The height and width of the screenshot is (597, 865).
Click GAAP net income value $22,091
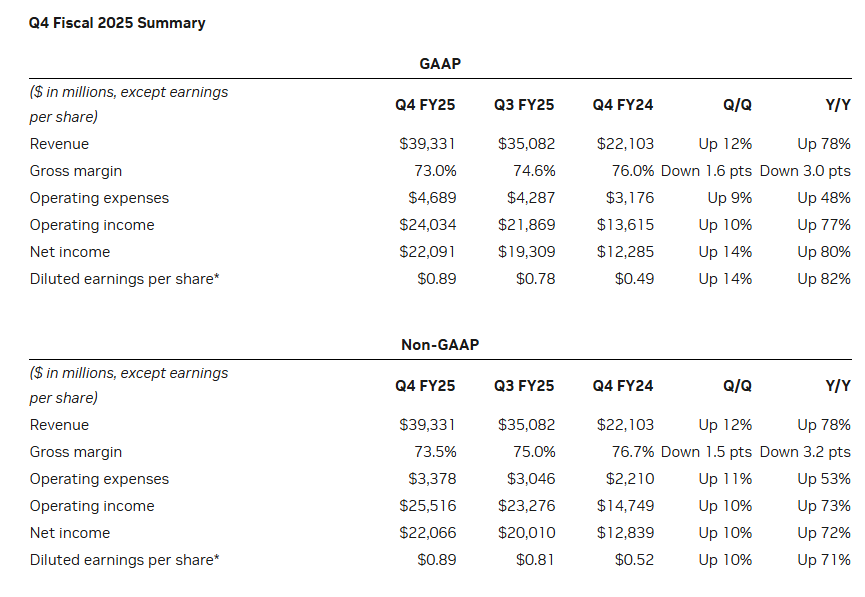point(427,252)
